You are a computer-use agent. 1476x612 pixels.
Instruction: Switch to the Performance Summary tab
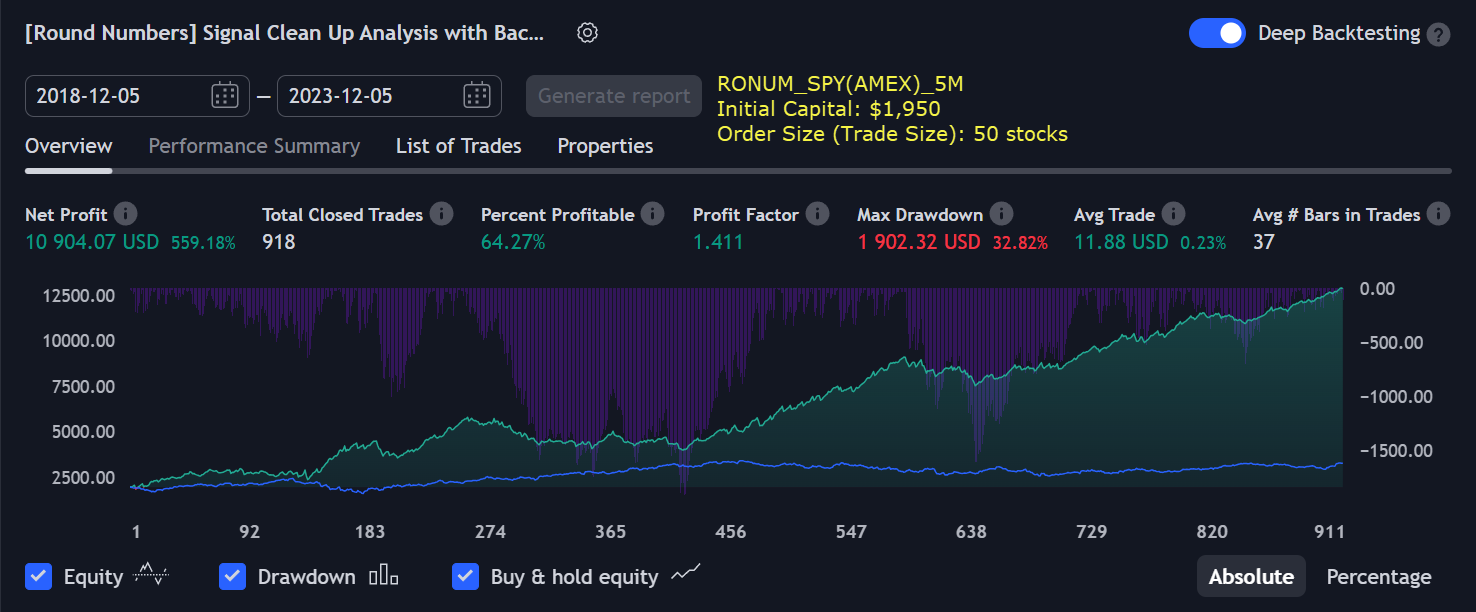pyautogui.click(x=254, y=146)
